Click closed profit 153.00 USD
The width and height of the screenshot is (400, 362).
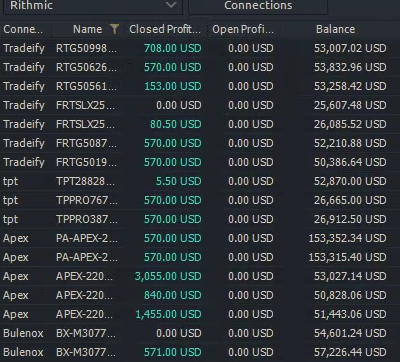tap(172, 86)
